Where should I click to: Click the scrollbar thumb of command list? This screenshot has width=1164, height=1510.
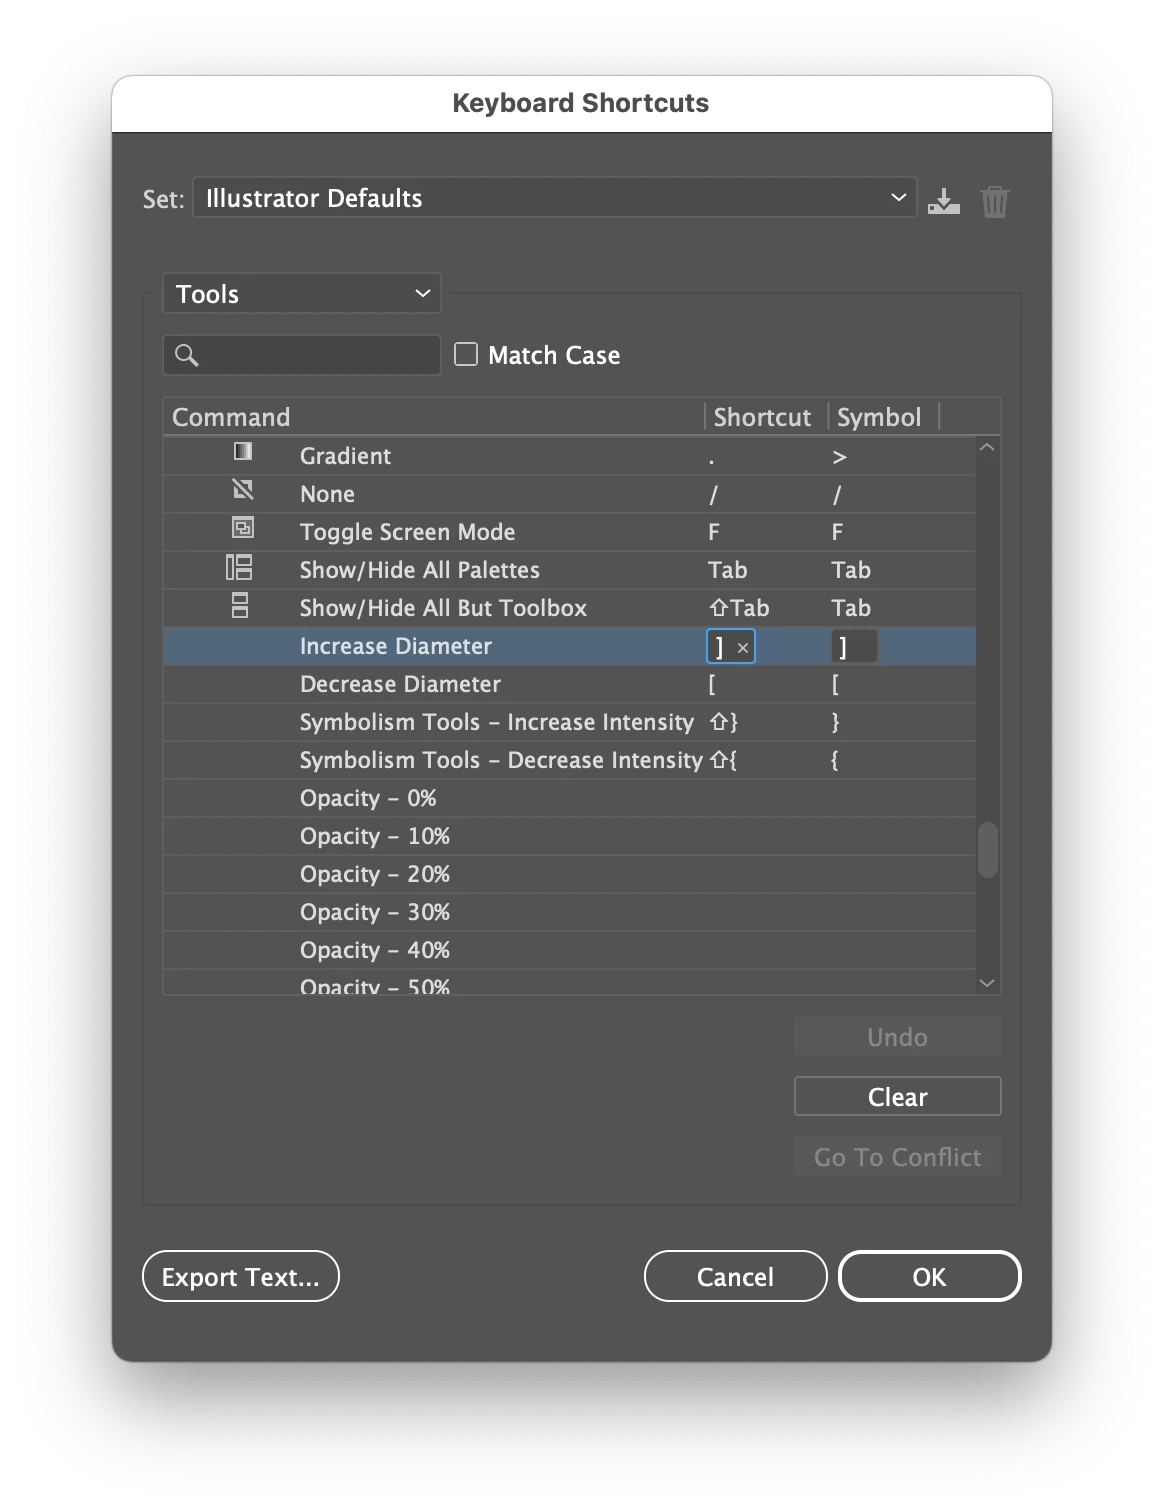point(987,850)
